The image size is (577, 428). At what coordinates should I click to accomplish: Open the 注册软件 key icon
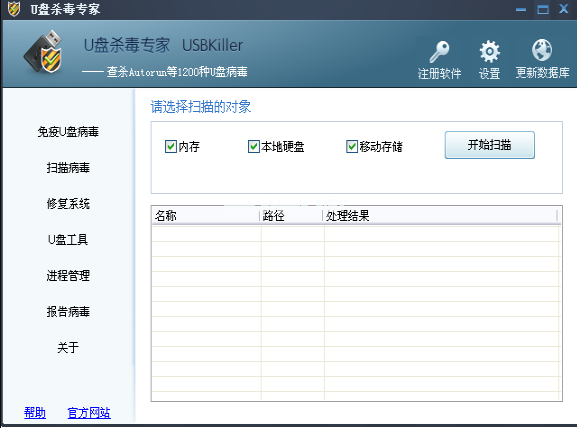coord(439,52)
